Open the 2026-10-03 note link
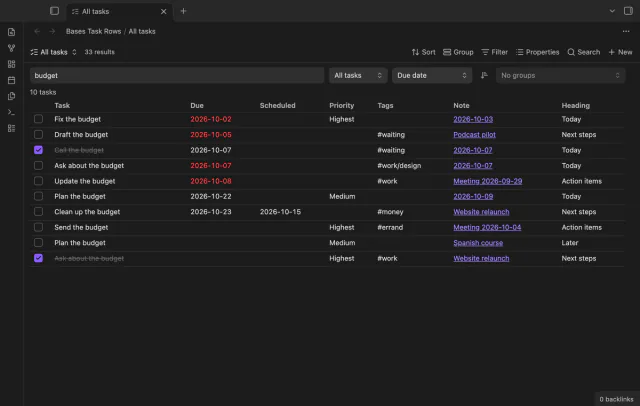Viewport: 640px width, 406px height. [473, 119]
